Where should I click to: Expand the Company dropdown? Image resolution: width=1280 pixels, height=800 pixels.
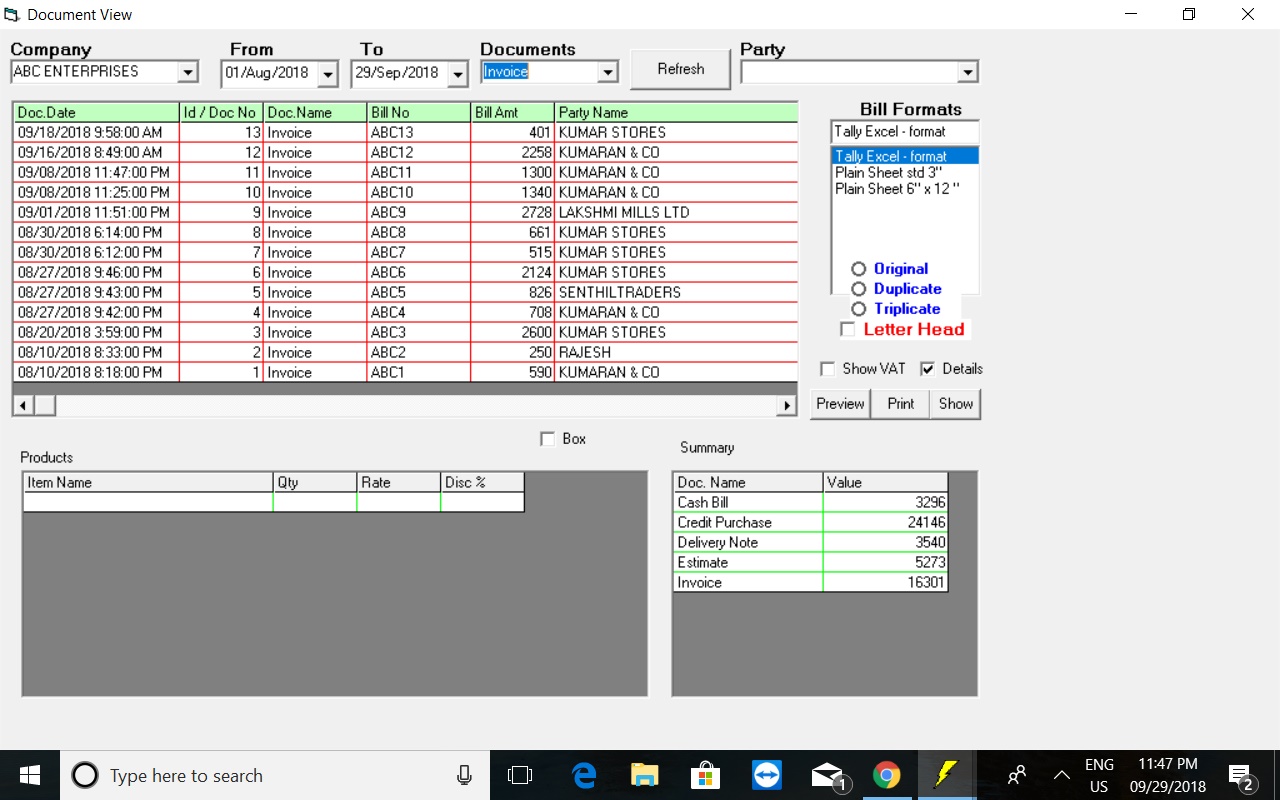click(187, 73)
